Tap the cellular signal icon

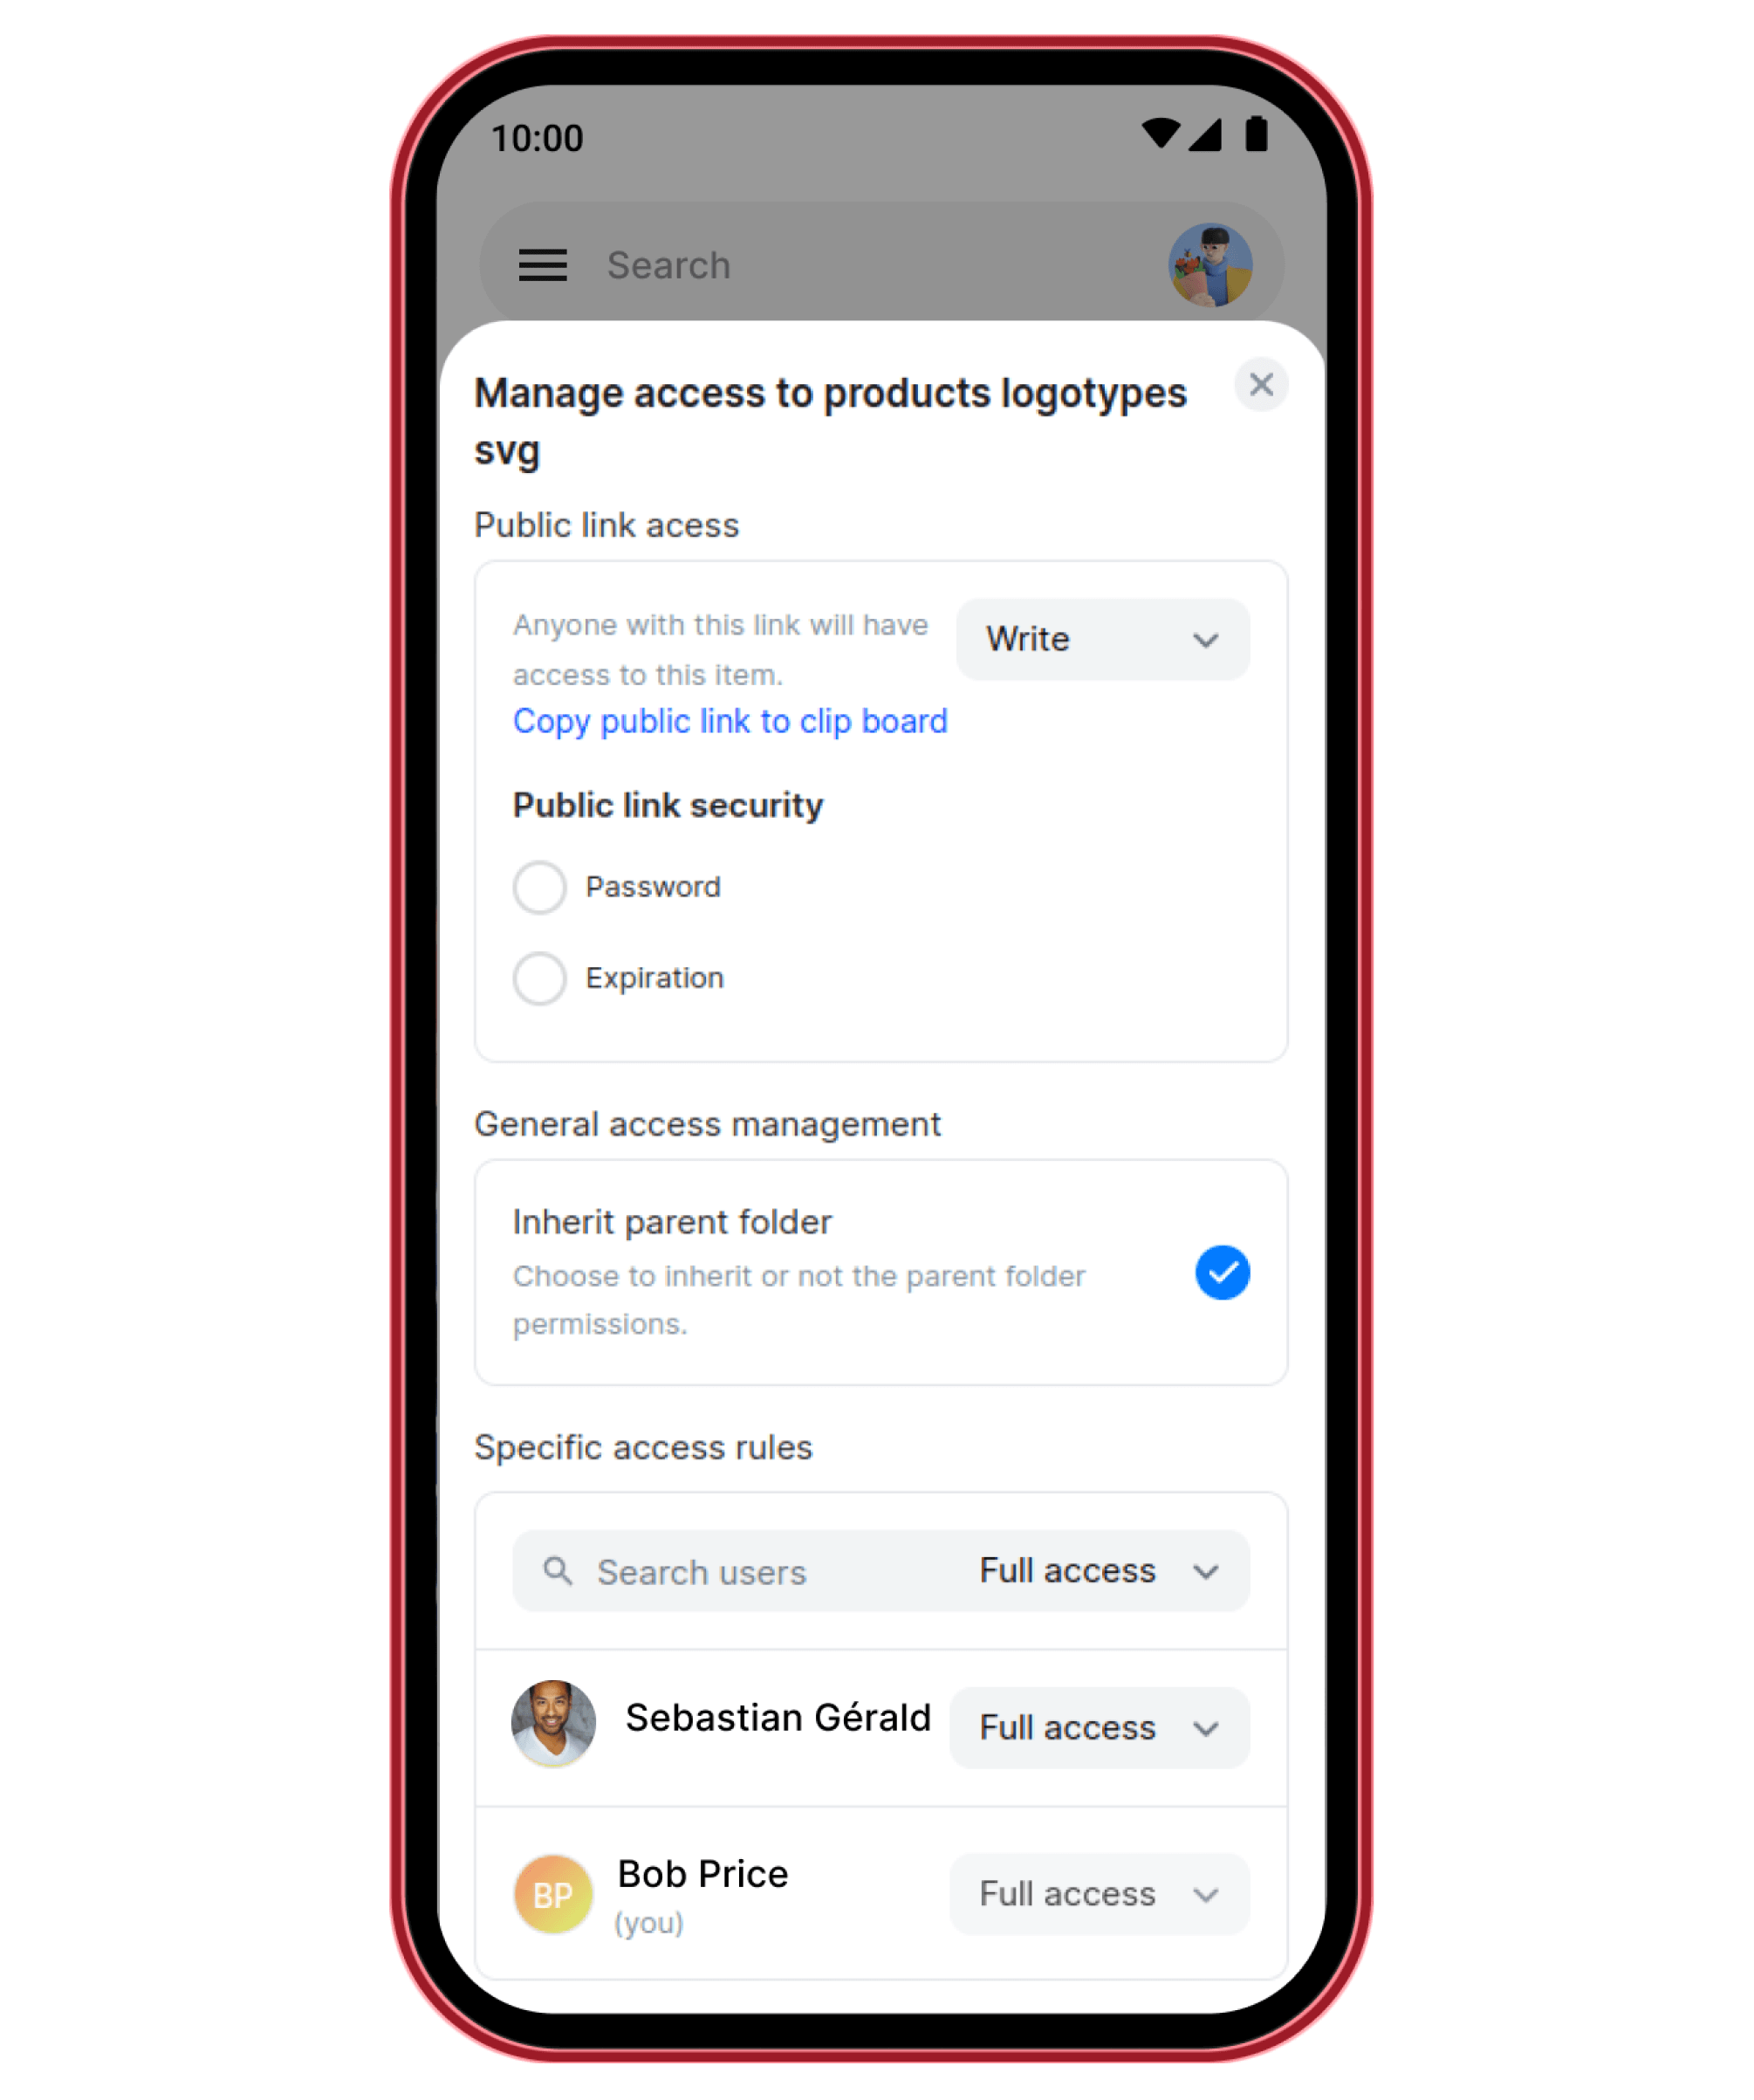point(1205,134)
